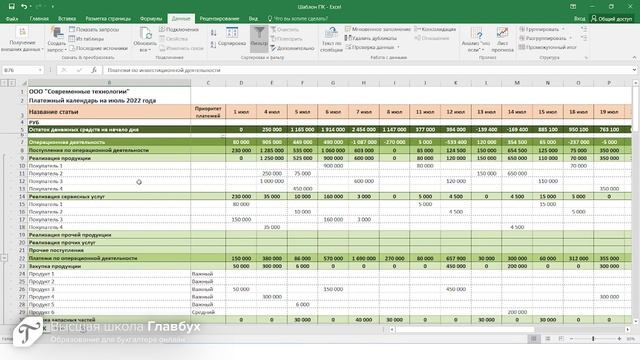Click Share (Общий доступ) button
Screen dimensions: 640x360
point(611,19)
